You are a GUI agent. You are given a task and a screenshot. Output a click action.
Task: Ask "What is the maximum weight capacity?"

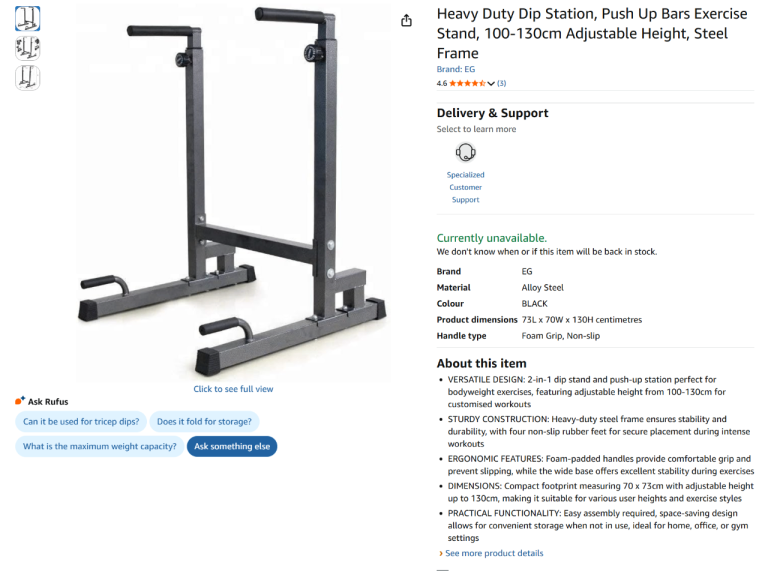(x=100, y=447)
